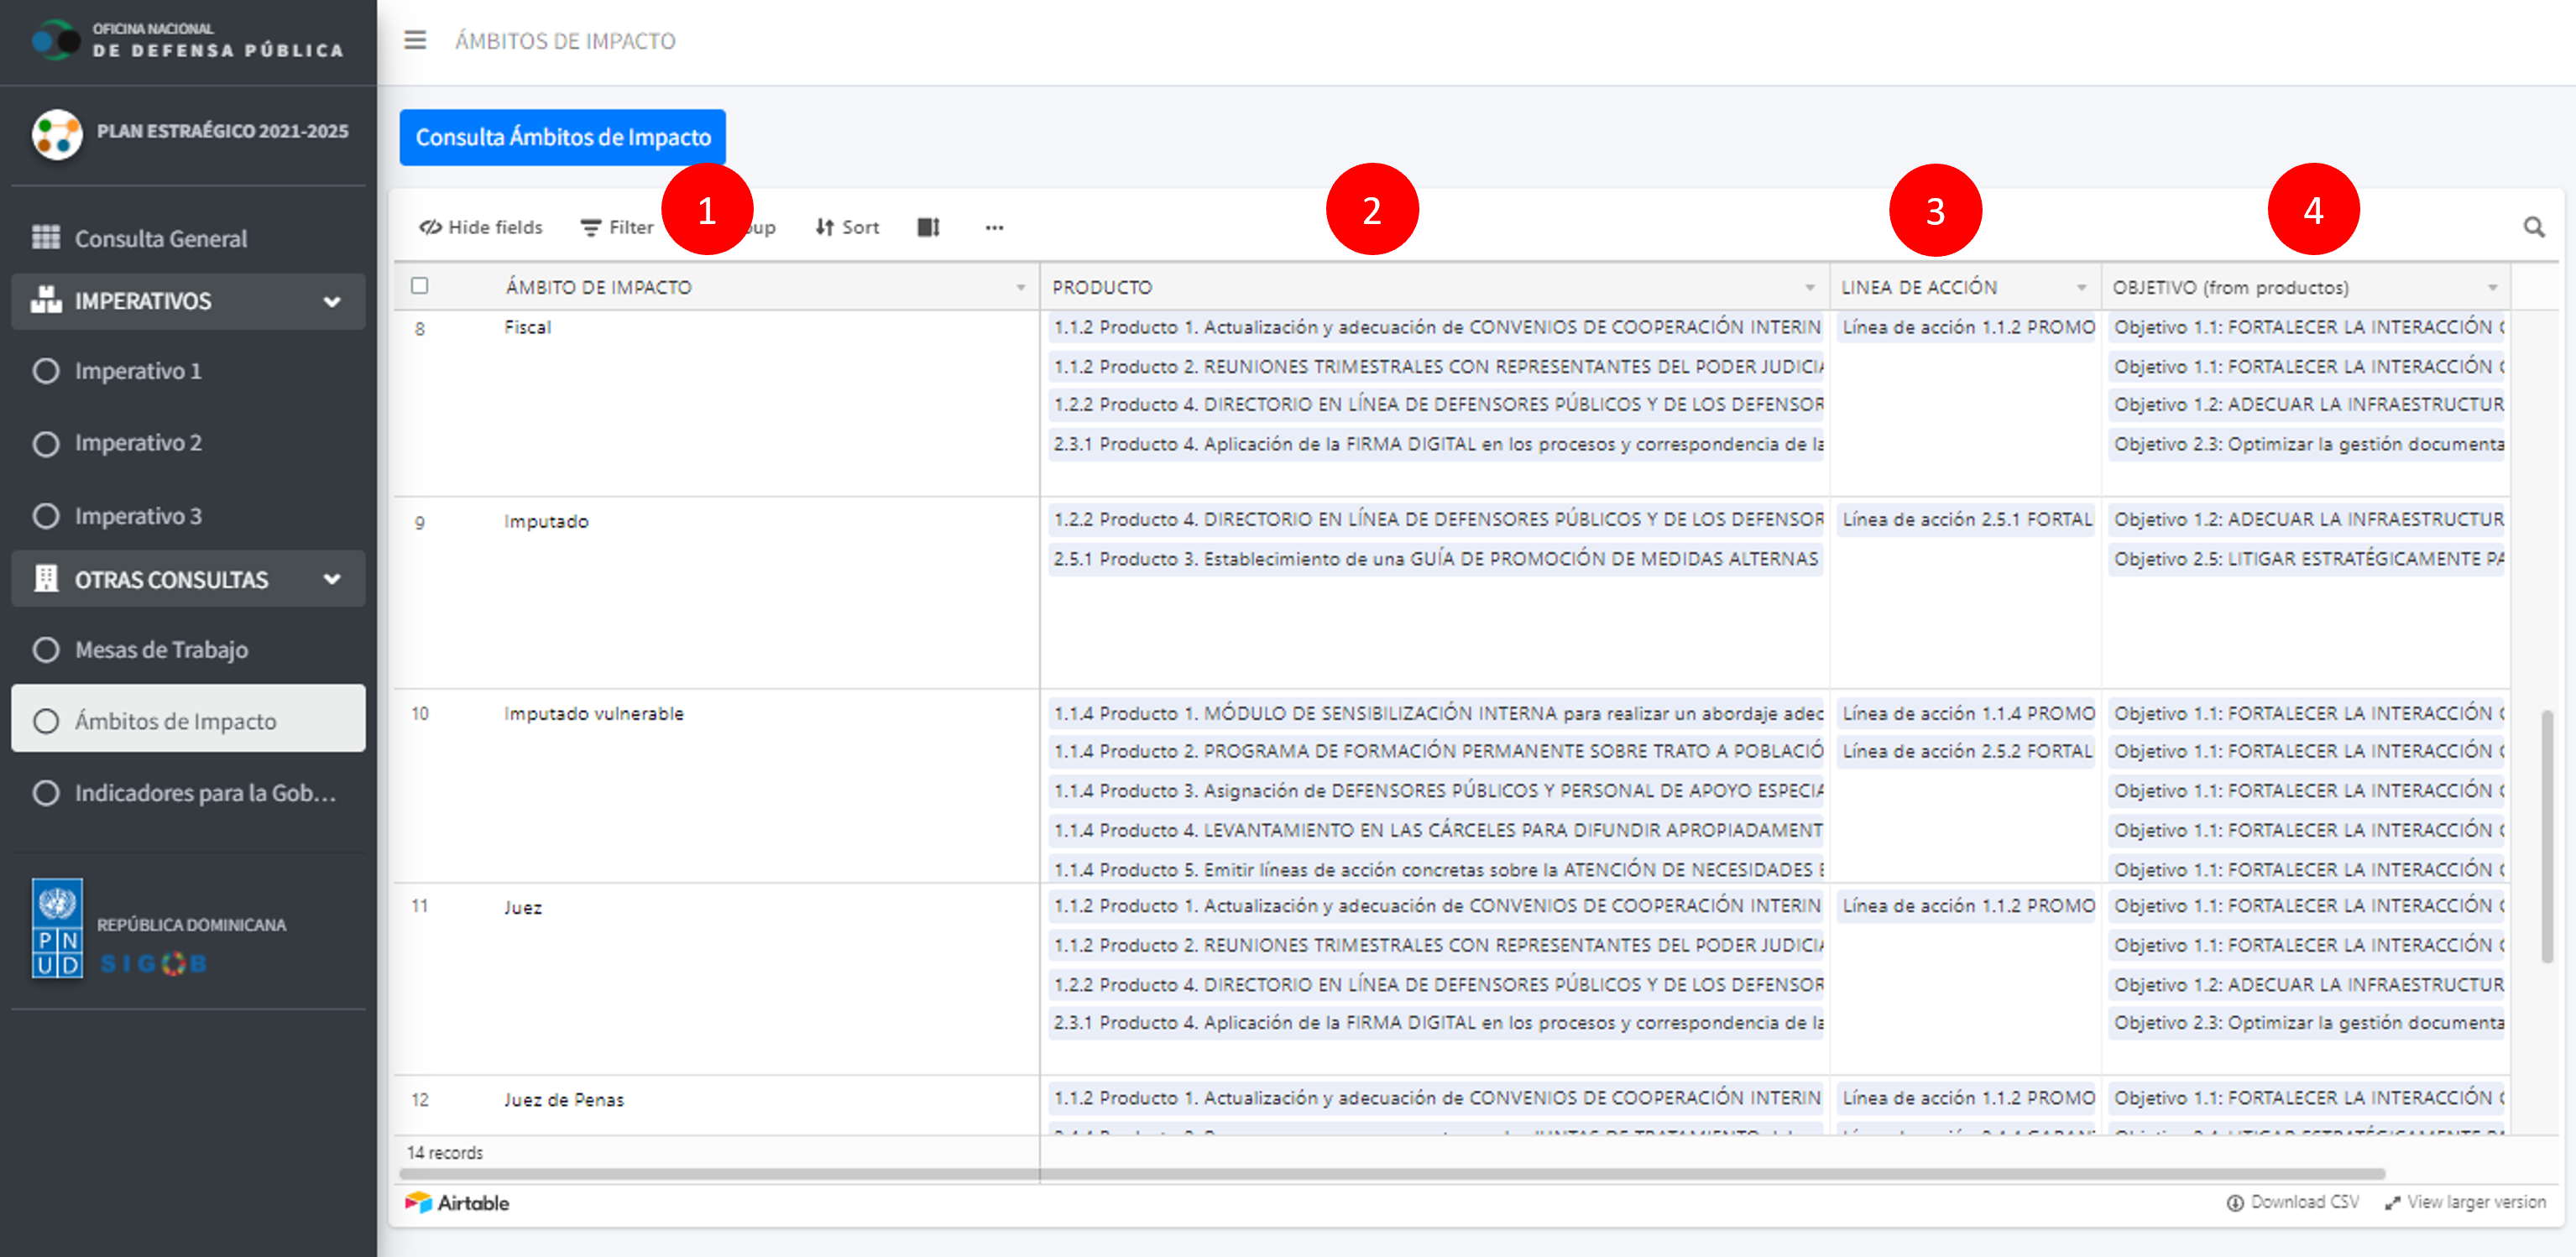Viewport: 2576px width, 1257px height.
Task: Open OBJETIVO (from productos) column dropdown arrow
Action: pos(2492,288)
